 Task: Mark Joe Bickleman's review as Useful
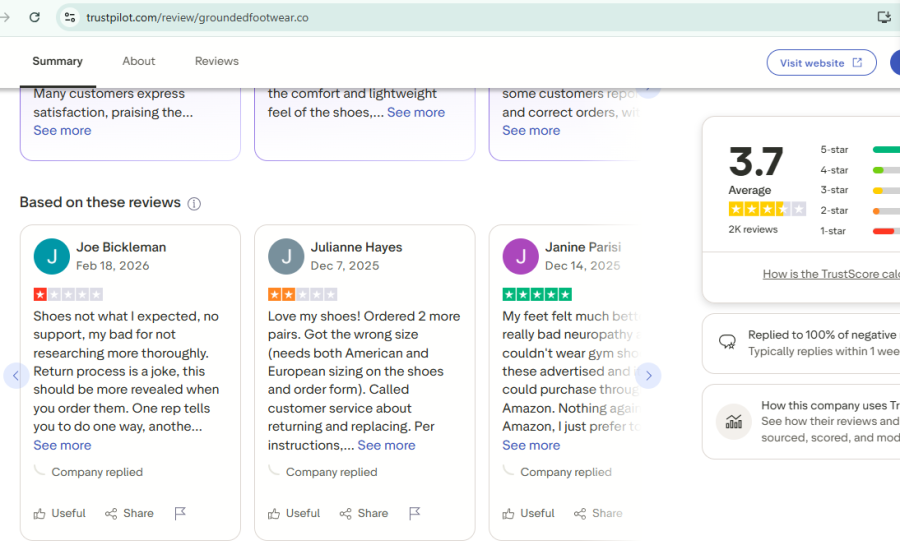tap(59, 513)
